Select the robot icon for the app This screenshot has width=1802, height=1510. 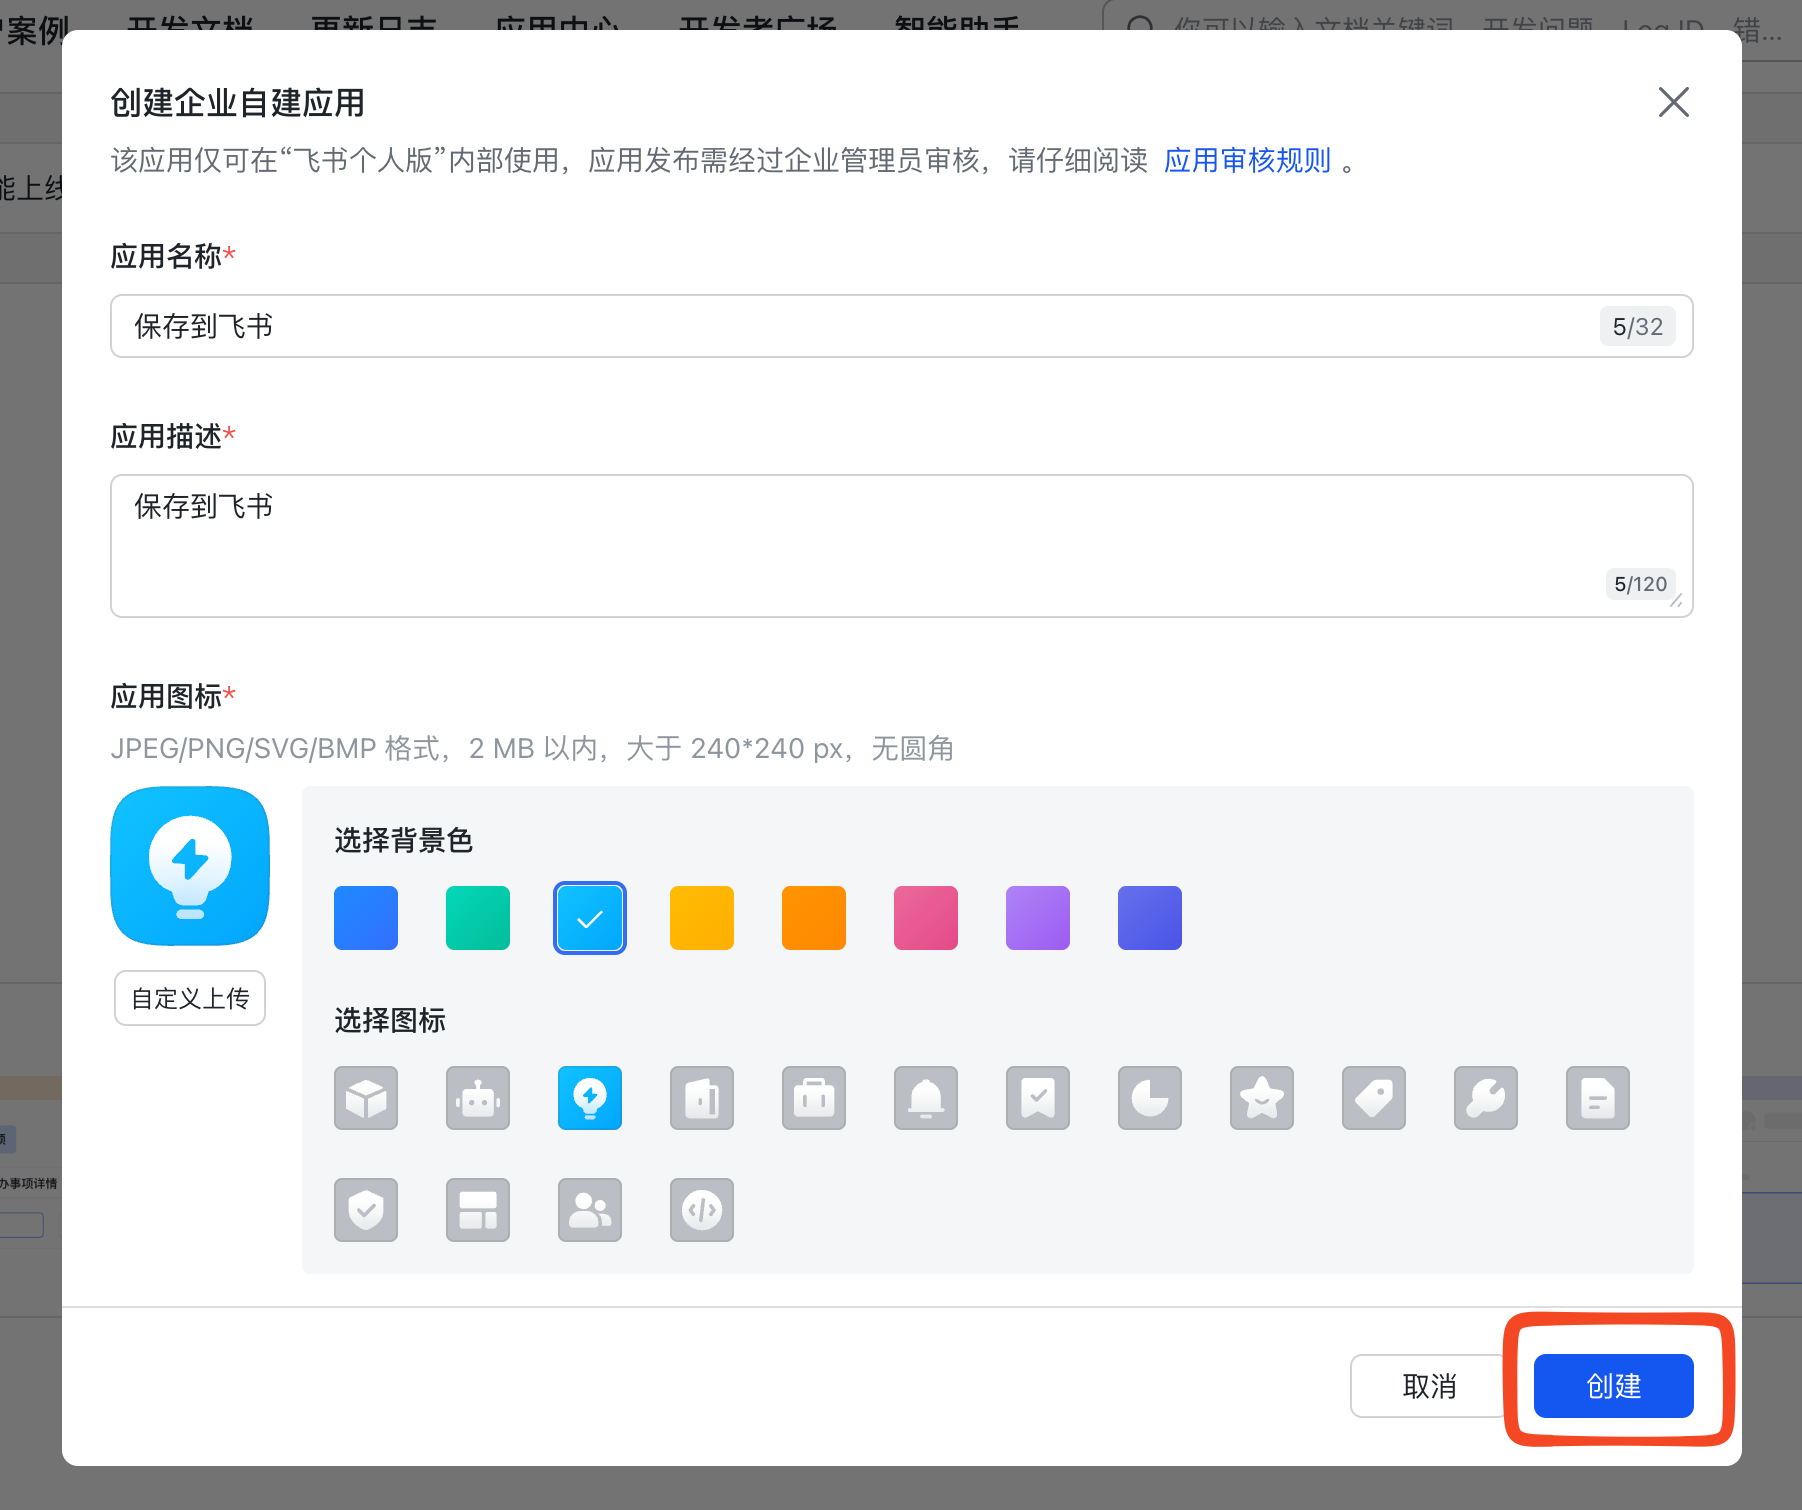(477, 1098)
